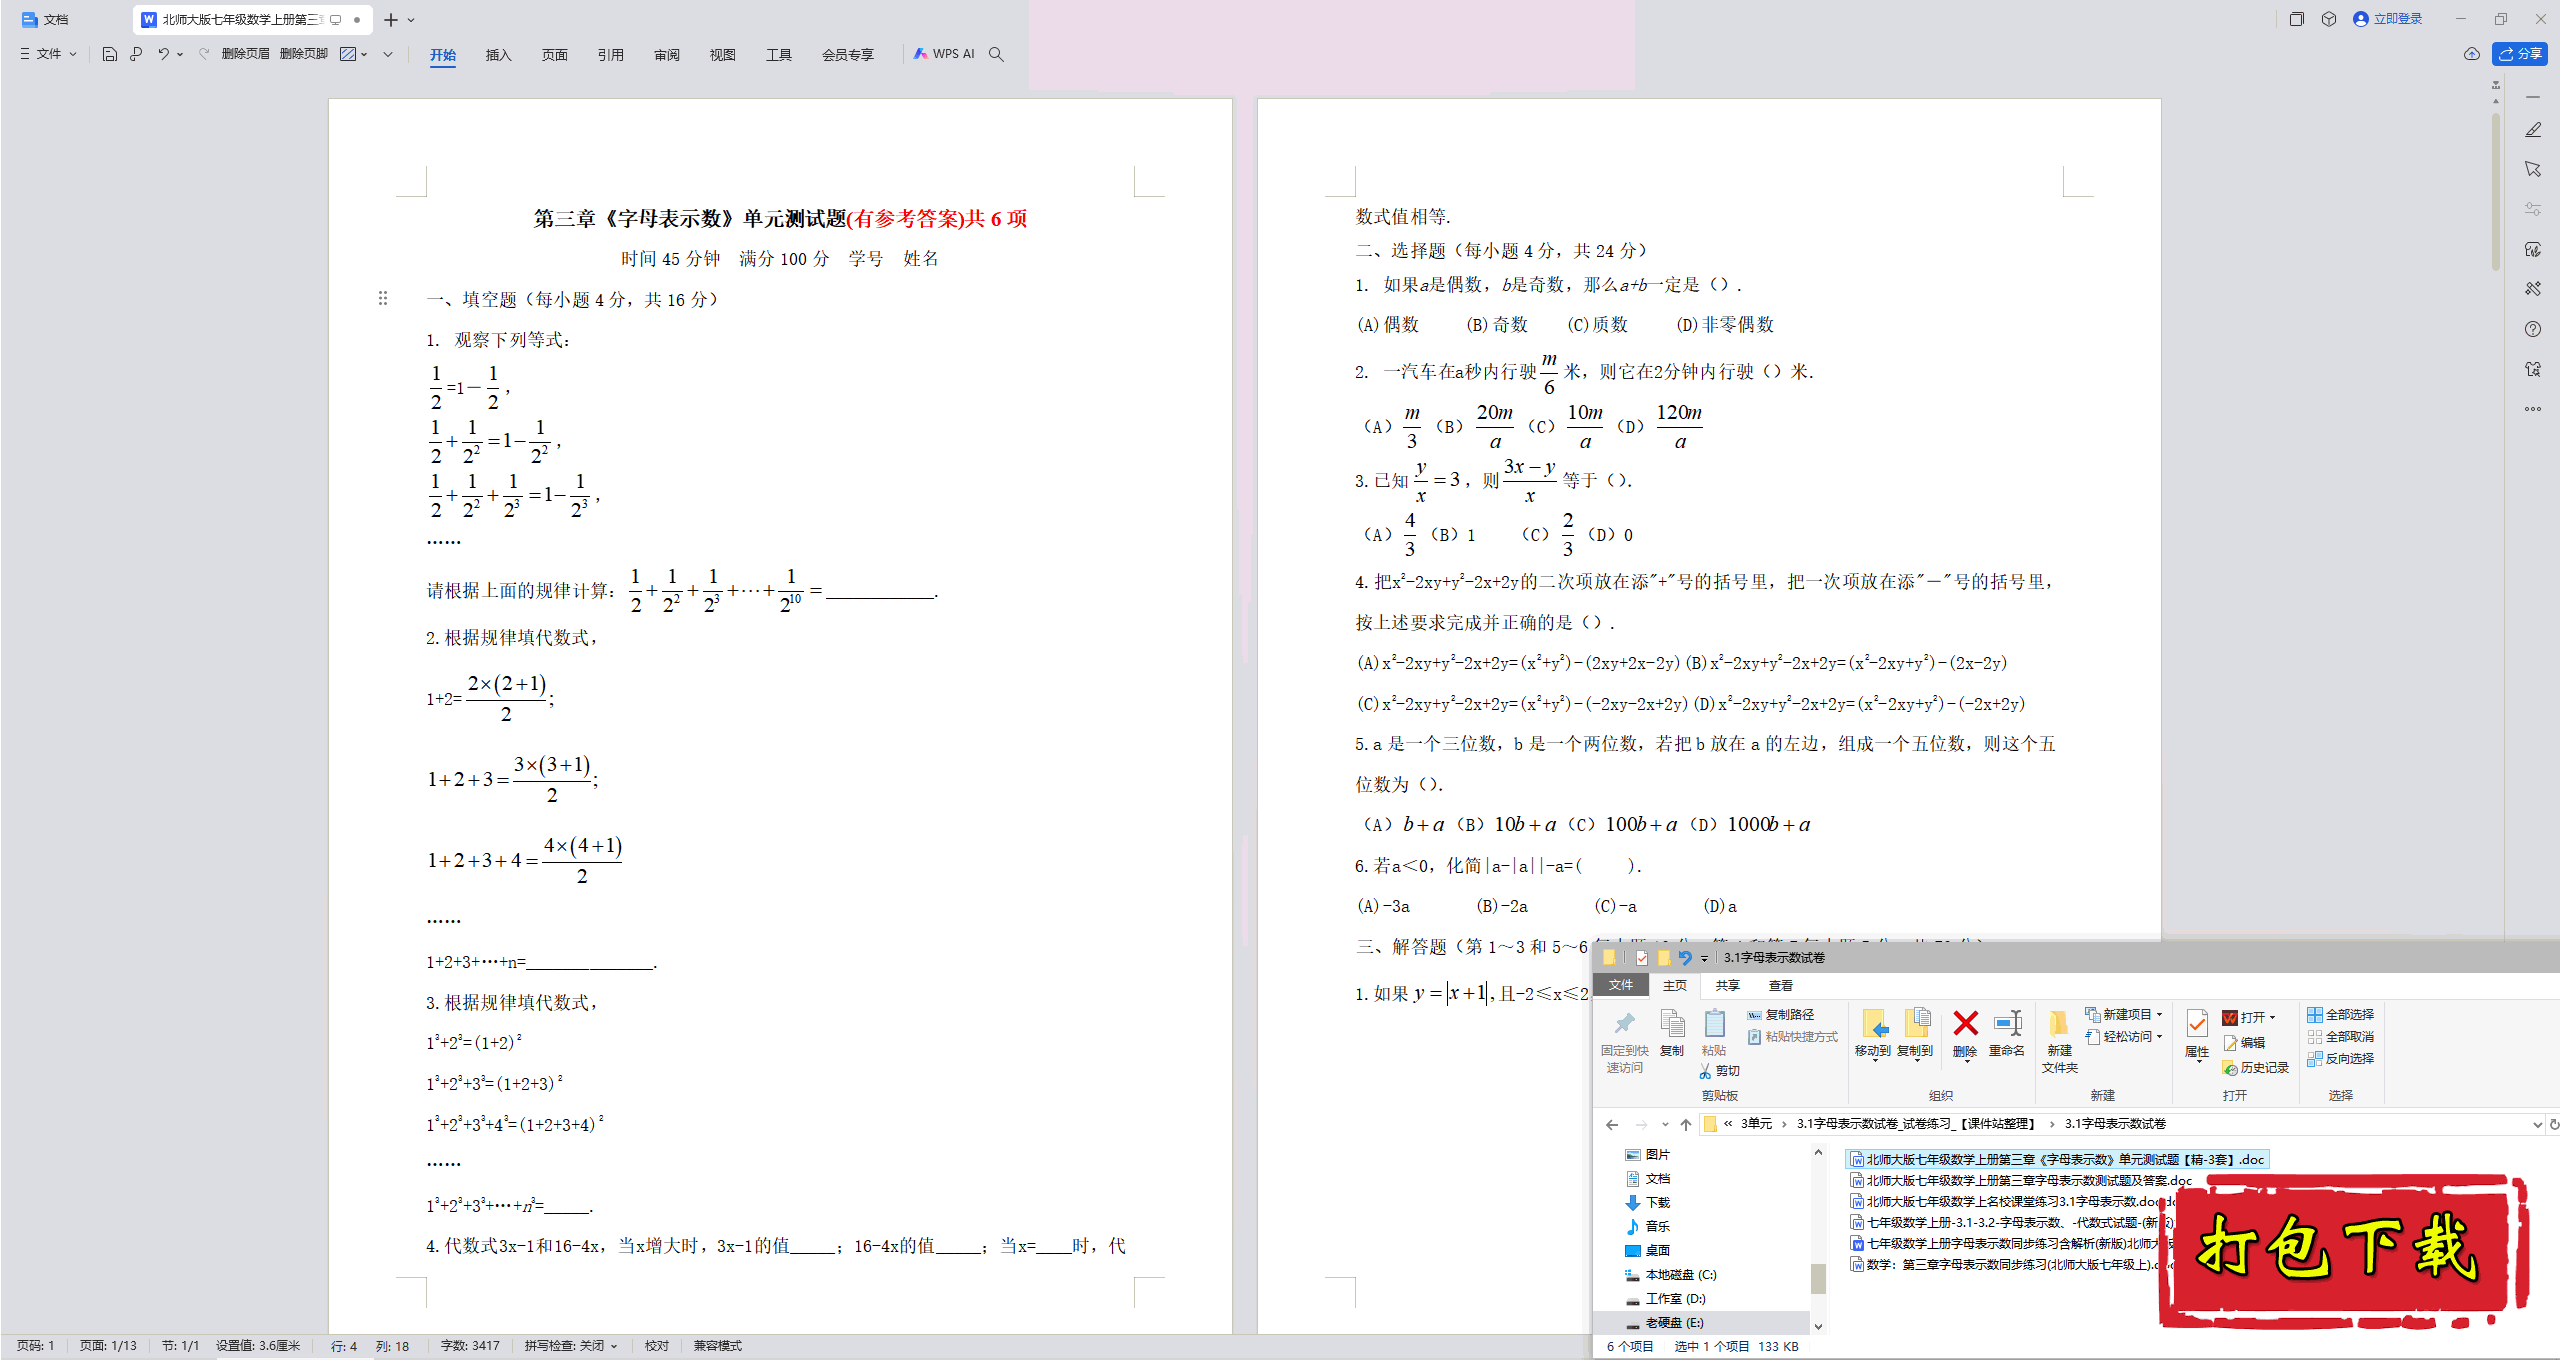This screenshot has width=2560, height=1360.
Task: Open the settings sliders icon in sidebar
Action: click(2533, 209)
